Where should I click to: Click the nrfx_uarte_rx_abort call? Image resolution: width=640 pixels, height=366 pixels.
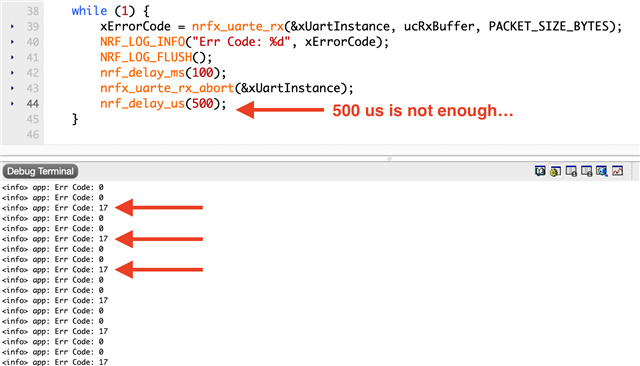tap(167, 88)
